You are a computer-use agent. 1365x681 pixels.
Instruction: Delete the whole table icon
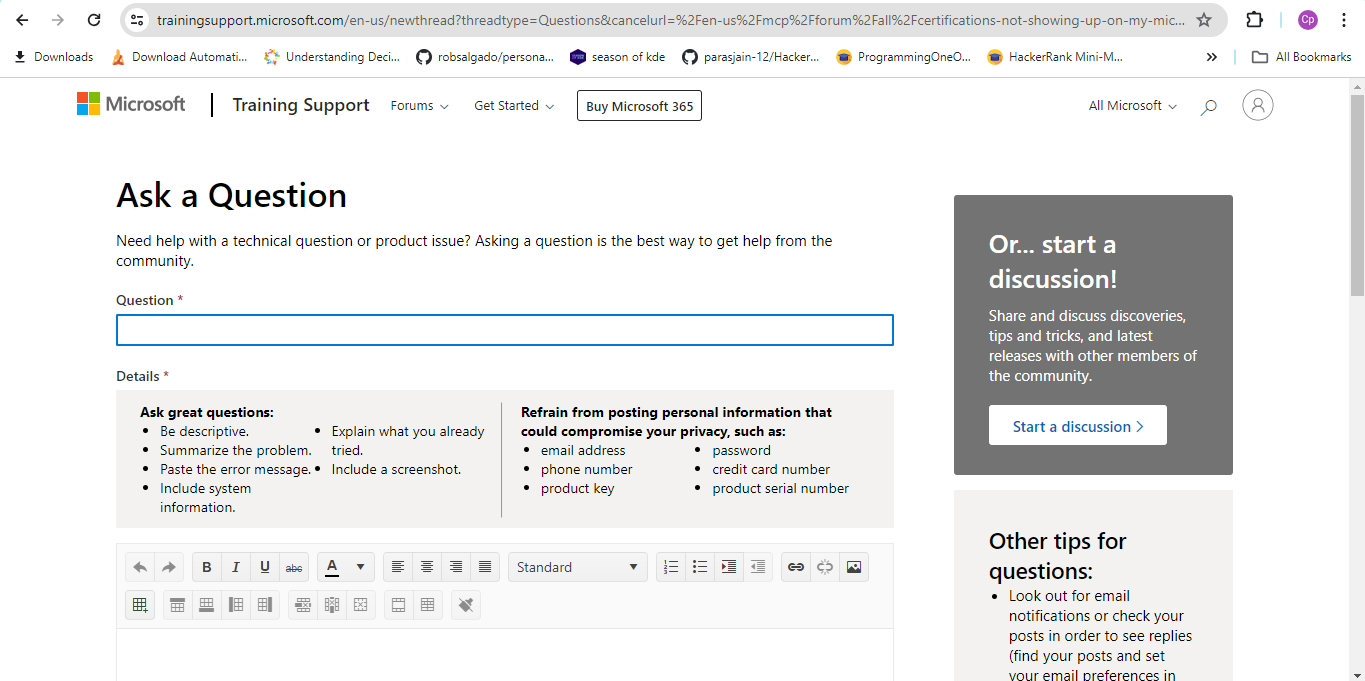(361, 605)
